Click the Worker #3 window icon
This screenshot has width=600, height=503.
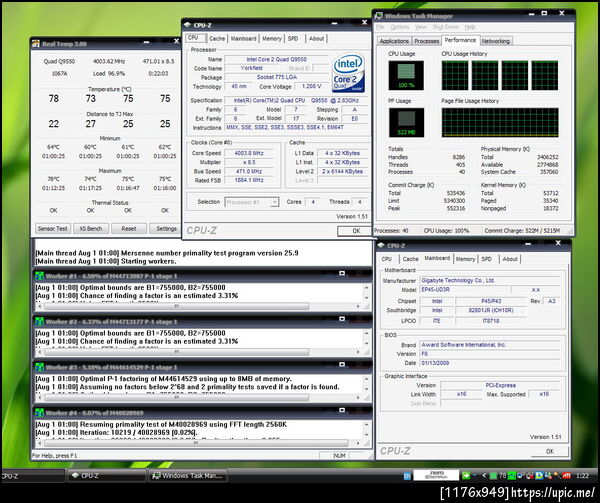[39, 367]
